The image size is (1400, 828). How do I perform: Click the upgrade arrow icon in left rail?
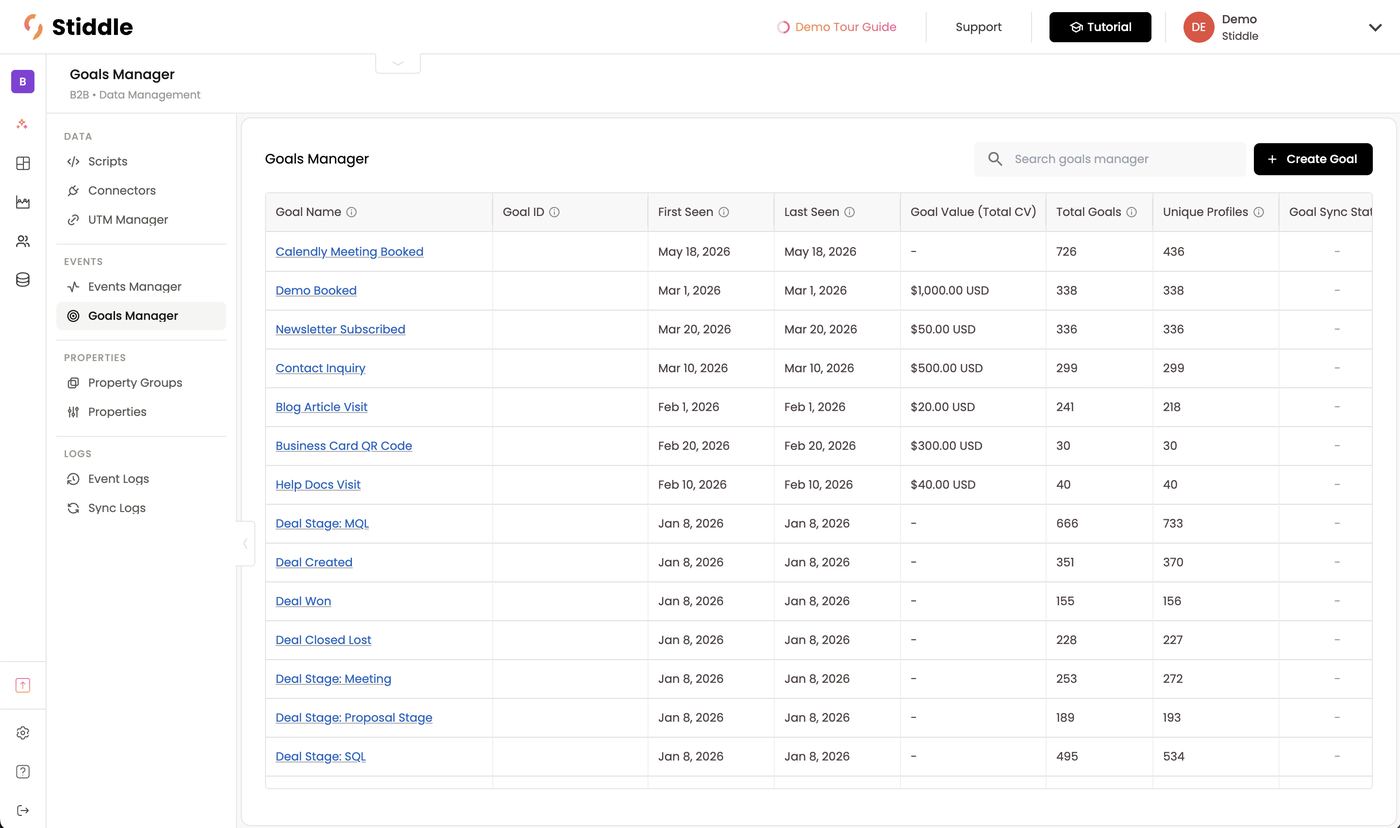(23, 685)
